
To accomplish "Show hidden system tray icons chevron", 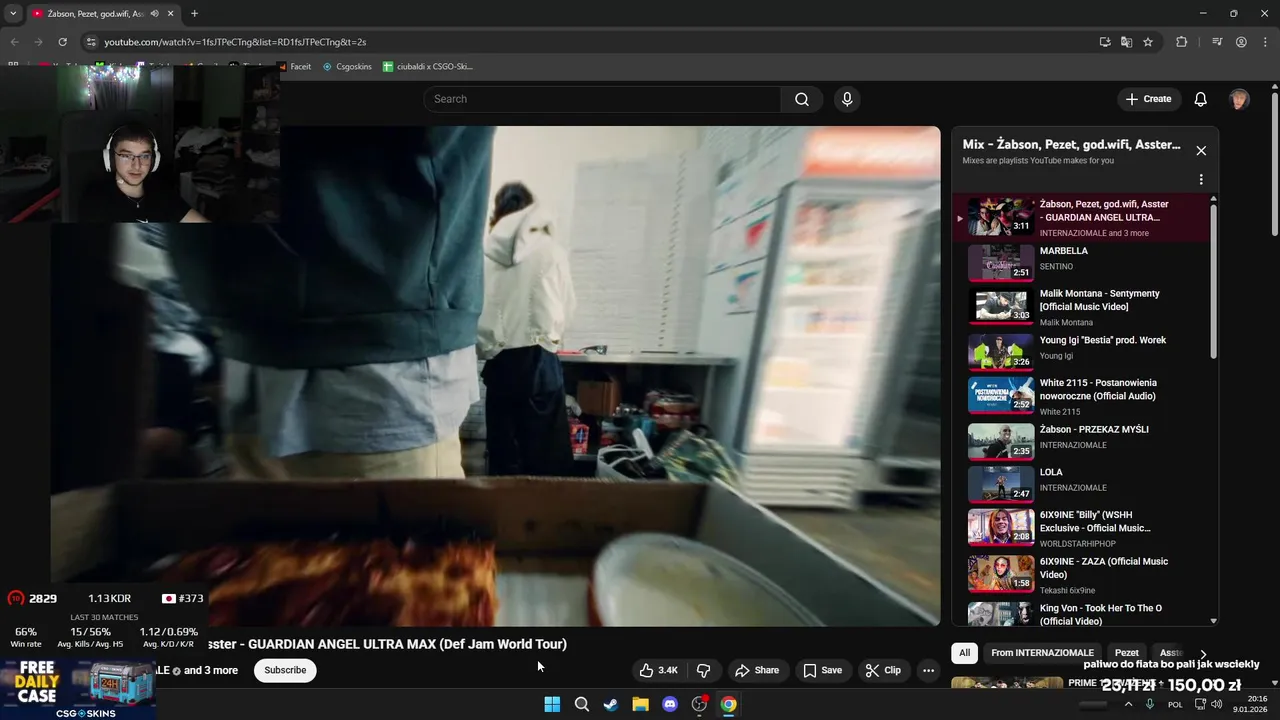I will [x=1129, y=704].
